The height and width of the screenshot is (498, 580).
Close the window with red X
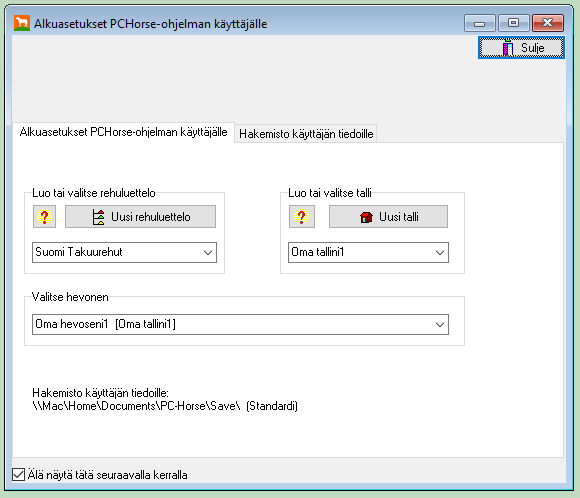(548, 23)
